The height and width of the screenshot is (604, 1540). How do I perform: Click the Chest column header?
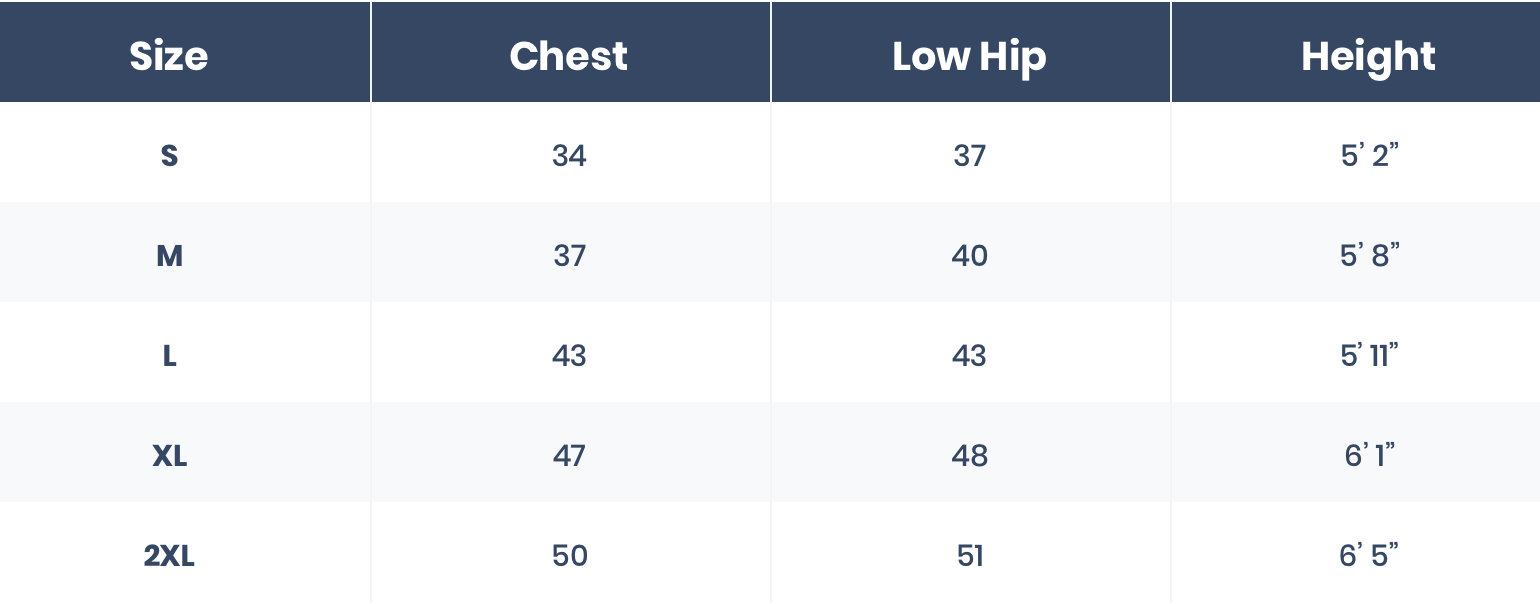click(x=569, y=56)
